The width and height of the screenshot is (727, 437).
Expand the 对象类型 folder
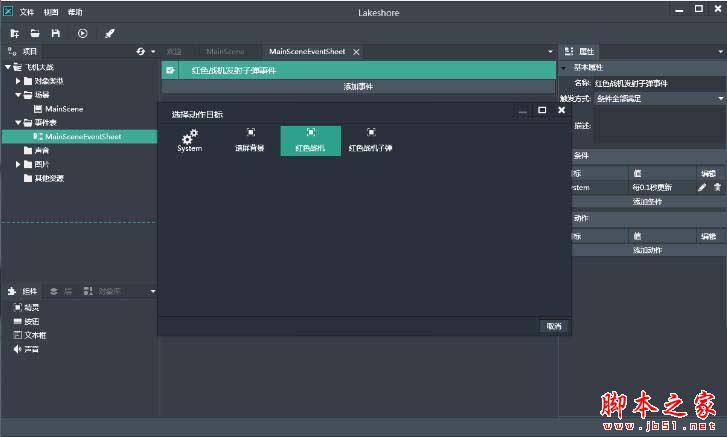pos(18,81)
